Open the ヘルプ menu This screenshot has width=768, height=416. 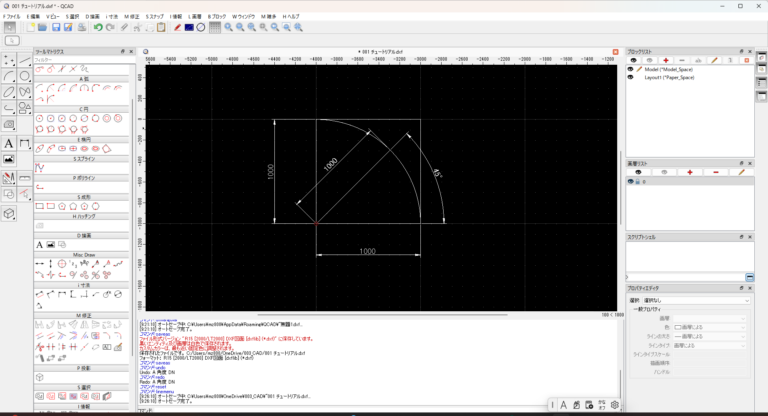click(291, 17)
